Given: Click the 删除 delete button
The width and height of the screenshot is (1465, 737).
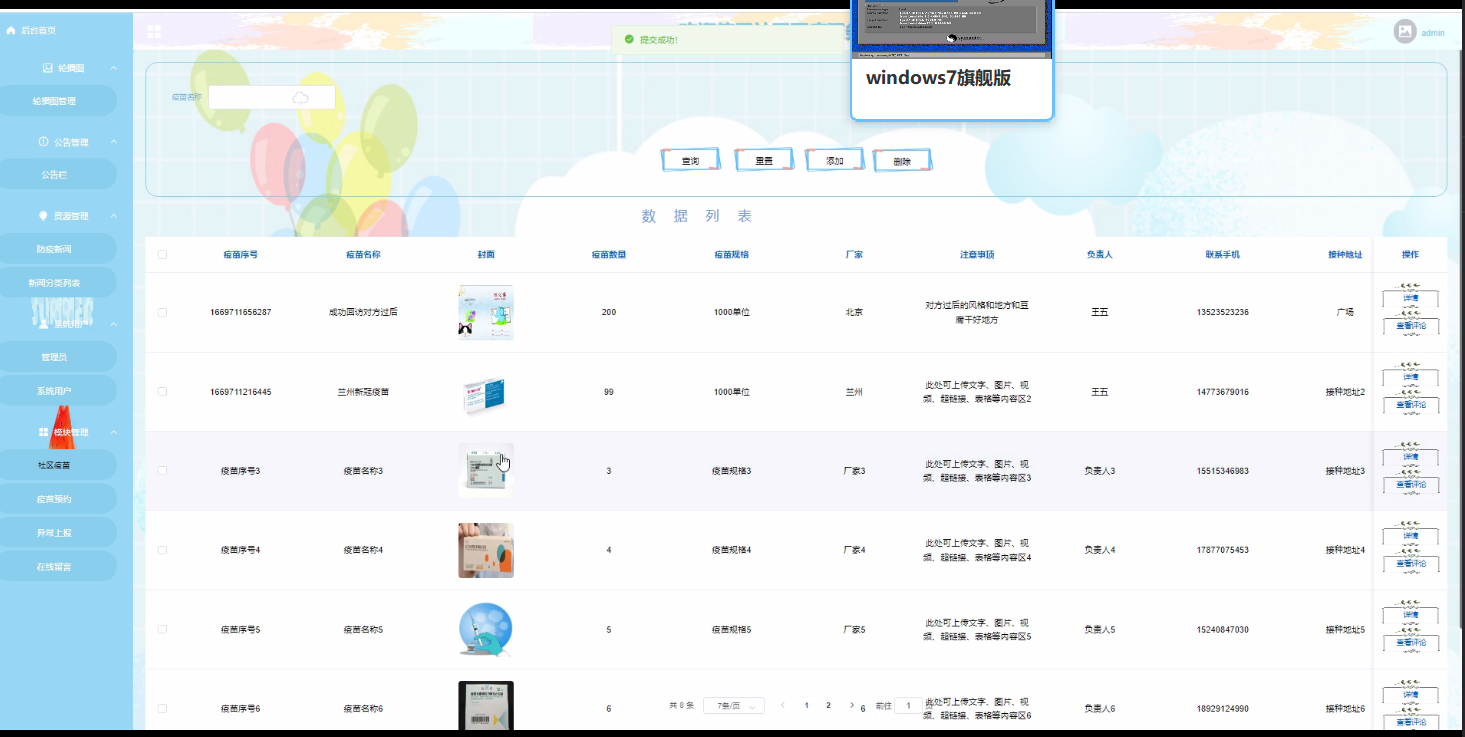Looking at the screenshot, I should coord(902,160).
